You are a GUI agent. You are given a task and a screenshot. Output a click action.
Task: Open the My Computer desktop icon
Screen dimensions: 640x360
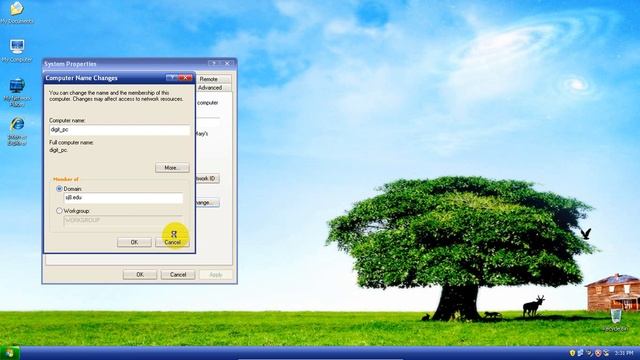tap(16, 50)
